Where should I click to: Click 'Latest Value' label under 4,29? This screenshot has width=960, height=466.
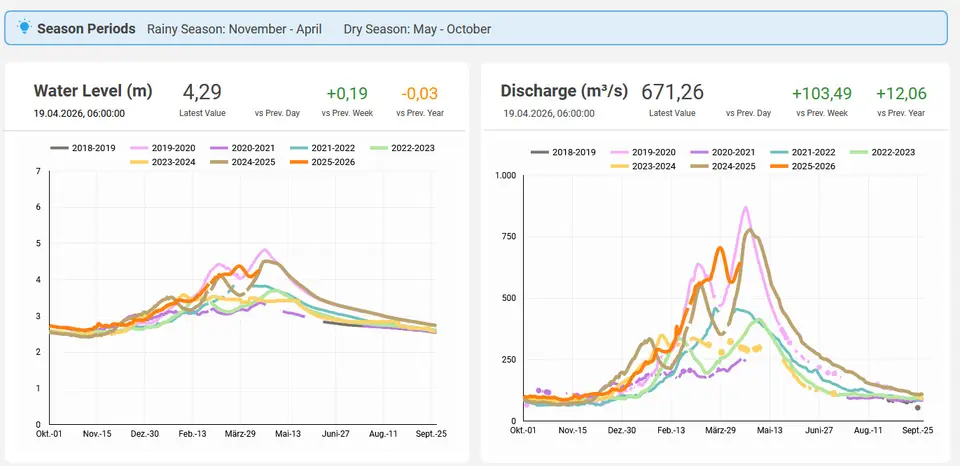[x=203, y=113]
